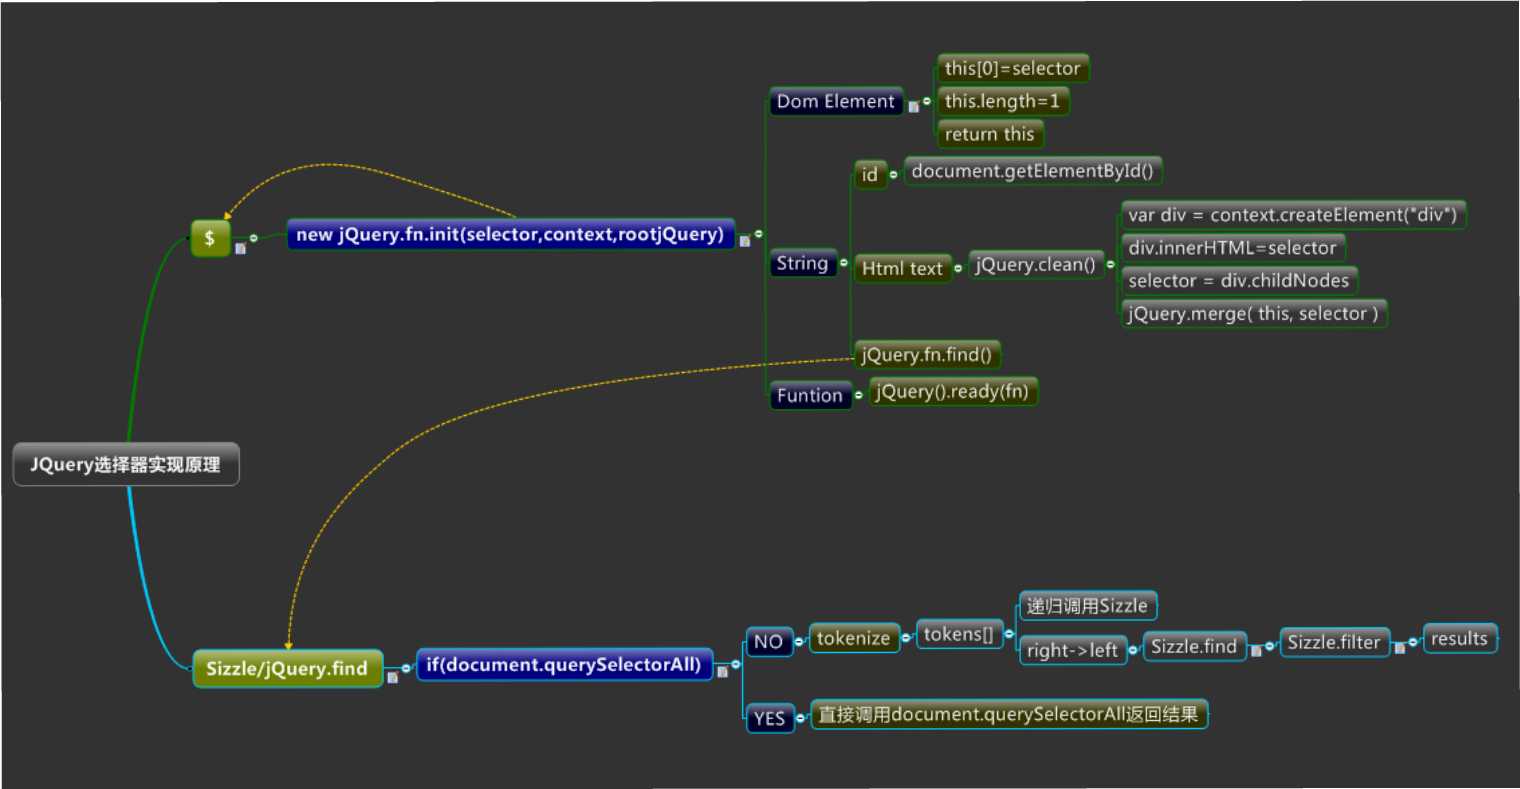Select the Dom Element node
Image resolution: width=1520 pixels, height=789 pixels.
point(836,101)
